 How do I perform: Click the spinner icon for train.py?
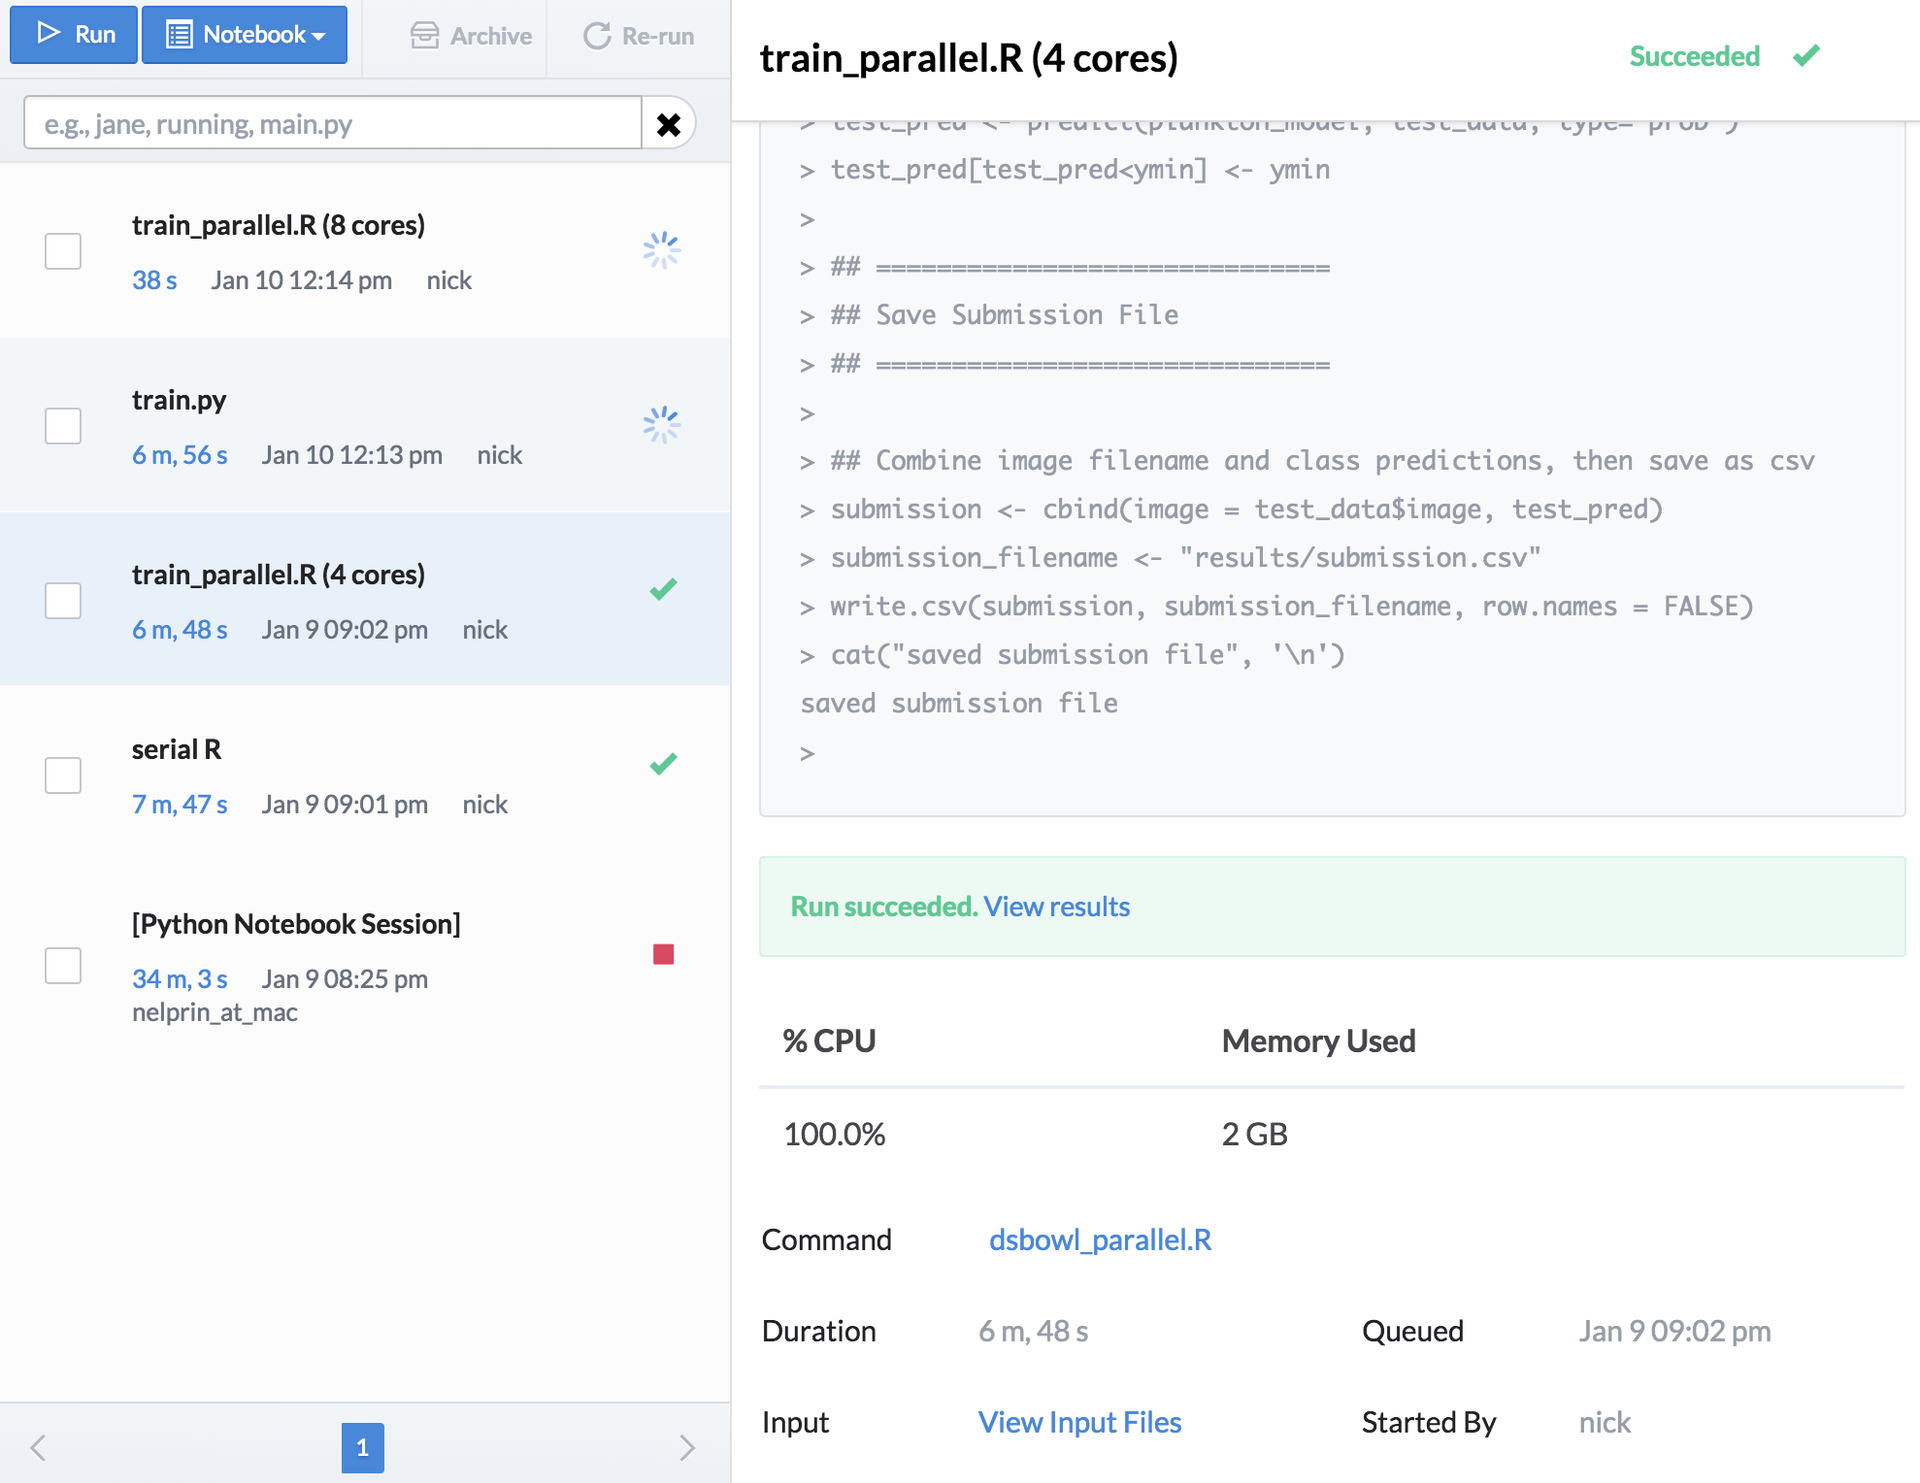(x=662, y=425)
